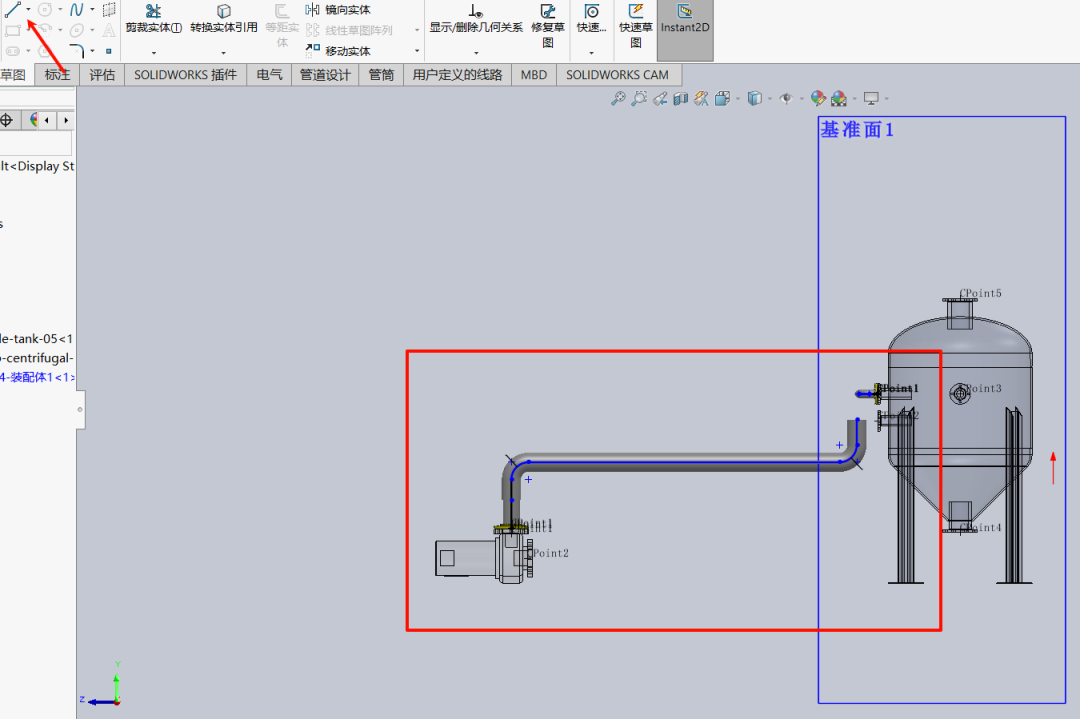
Task: Click the panel tab right-scroll arrow
Action: [66, 120]
